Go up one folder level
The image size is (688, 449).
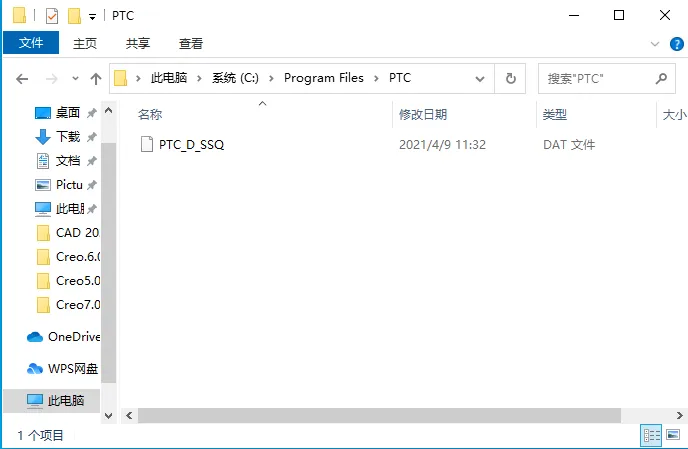(x=96, y=79)
